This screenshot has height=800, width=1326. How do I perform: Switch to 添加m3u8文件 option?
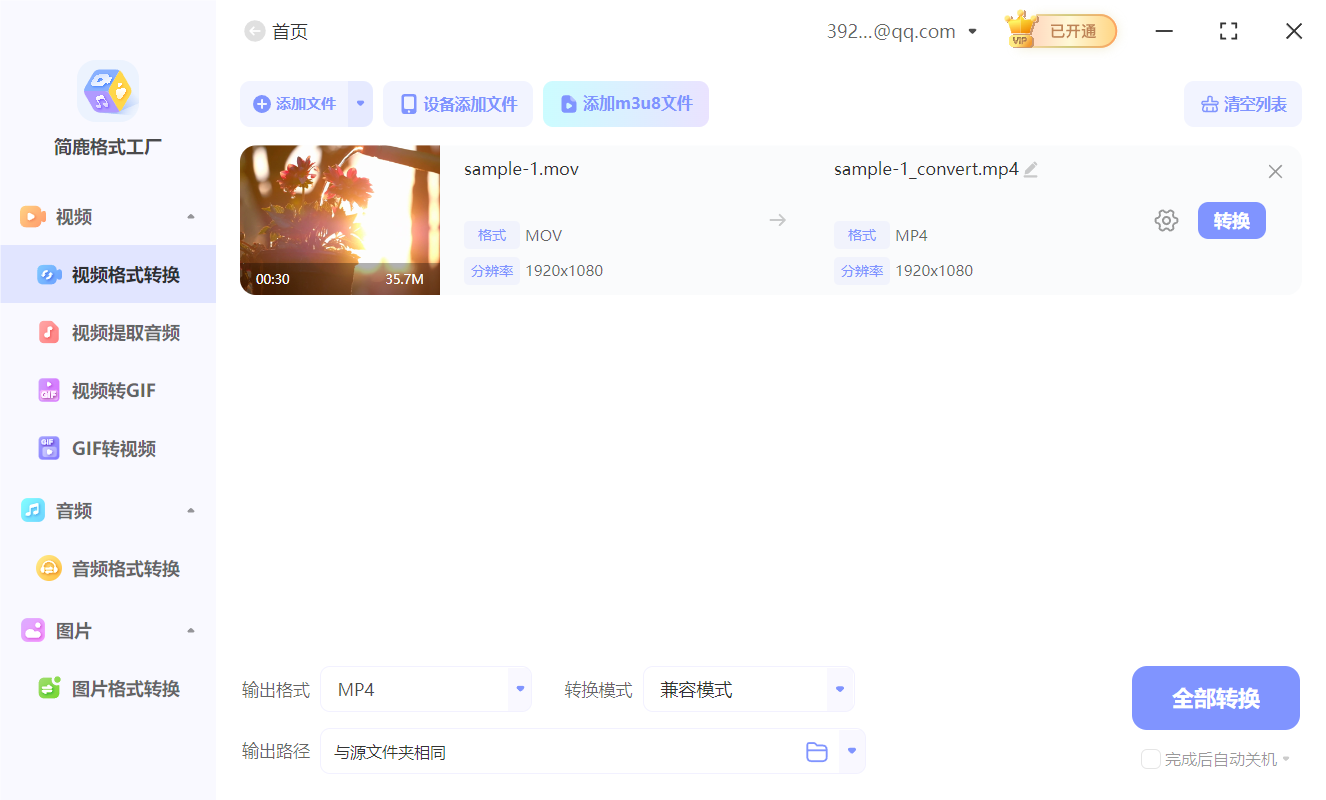626,104
